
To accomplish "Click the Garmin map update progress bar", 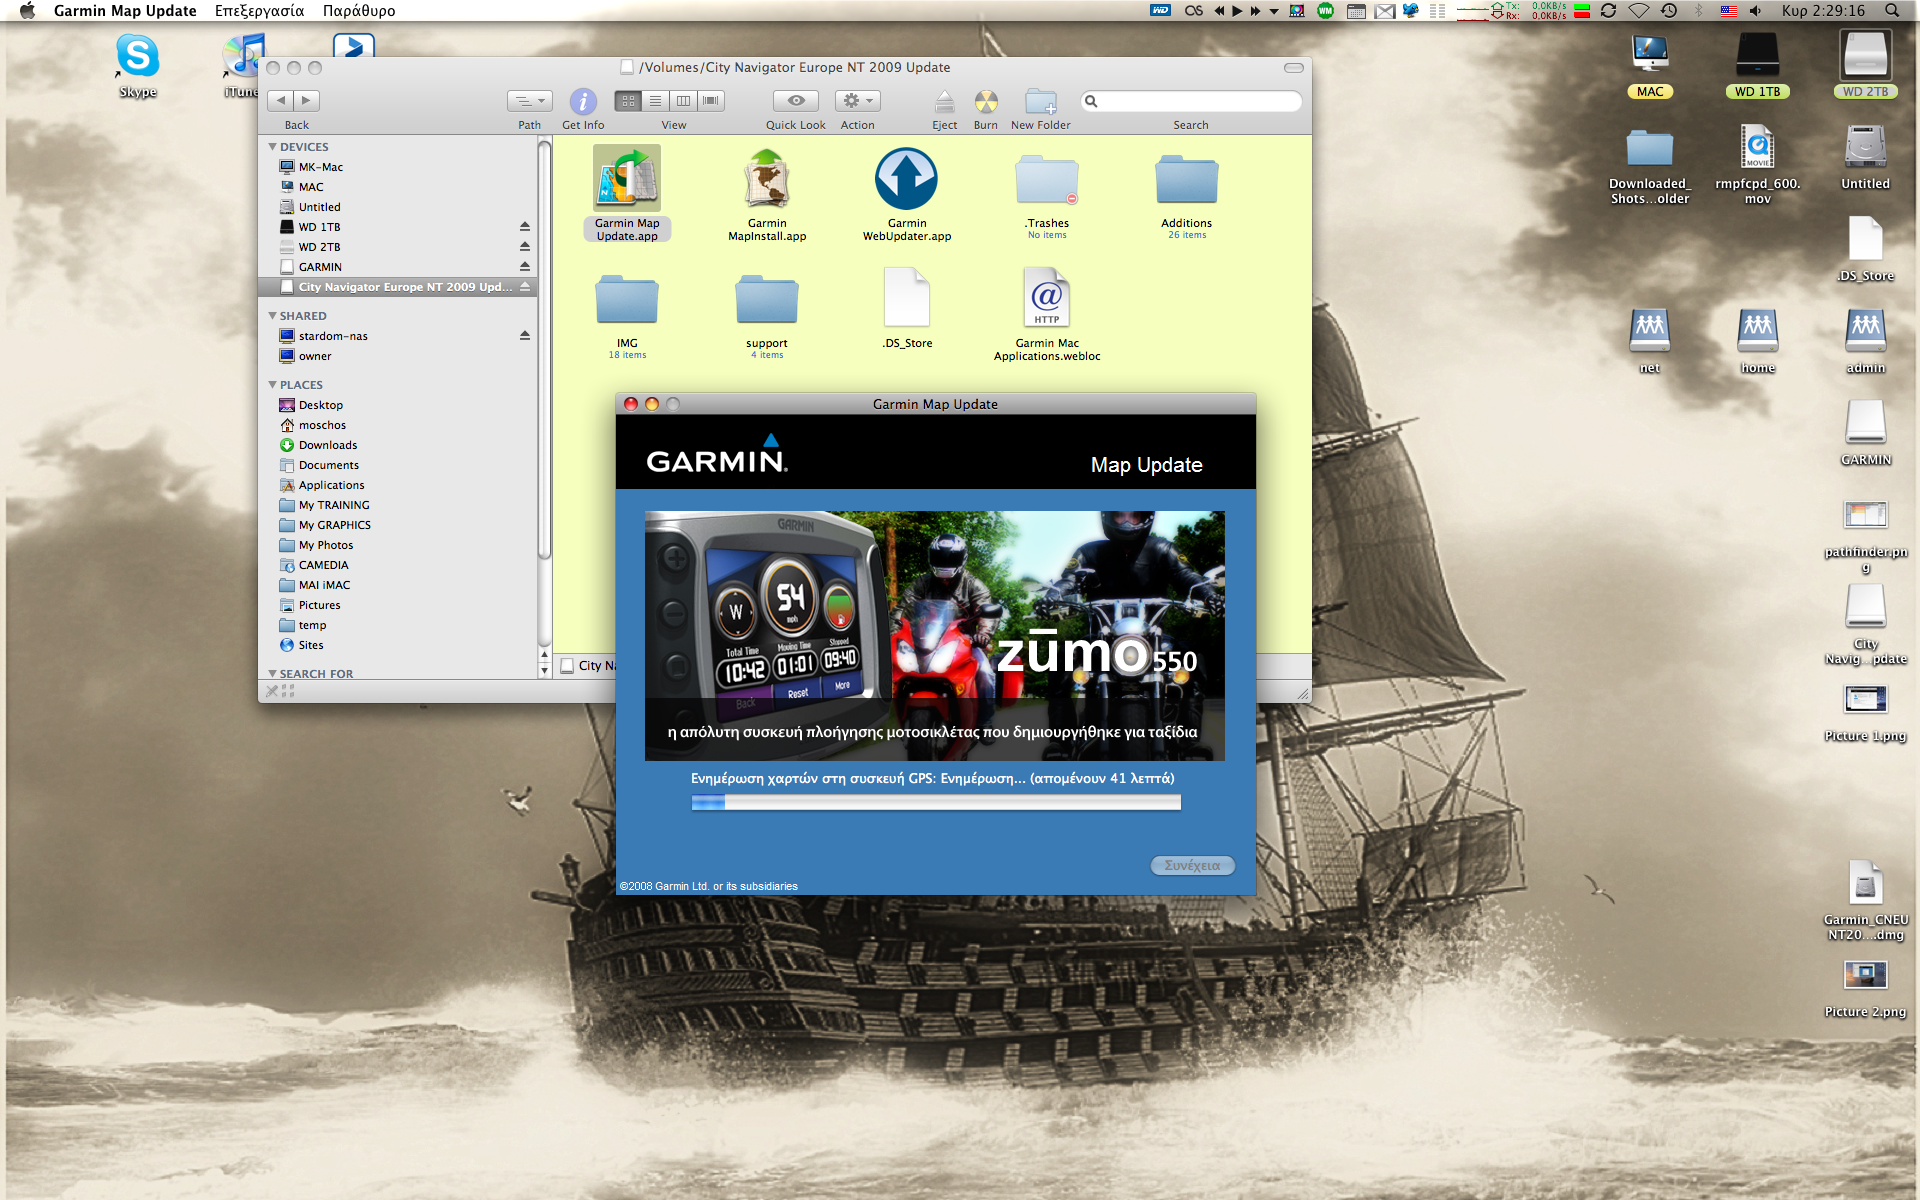I will point(936,802).
